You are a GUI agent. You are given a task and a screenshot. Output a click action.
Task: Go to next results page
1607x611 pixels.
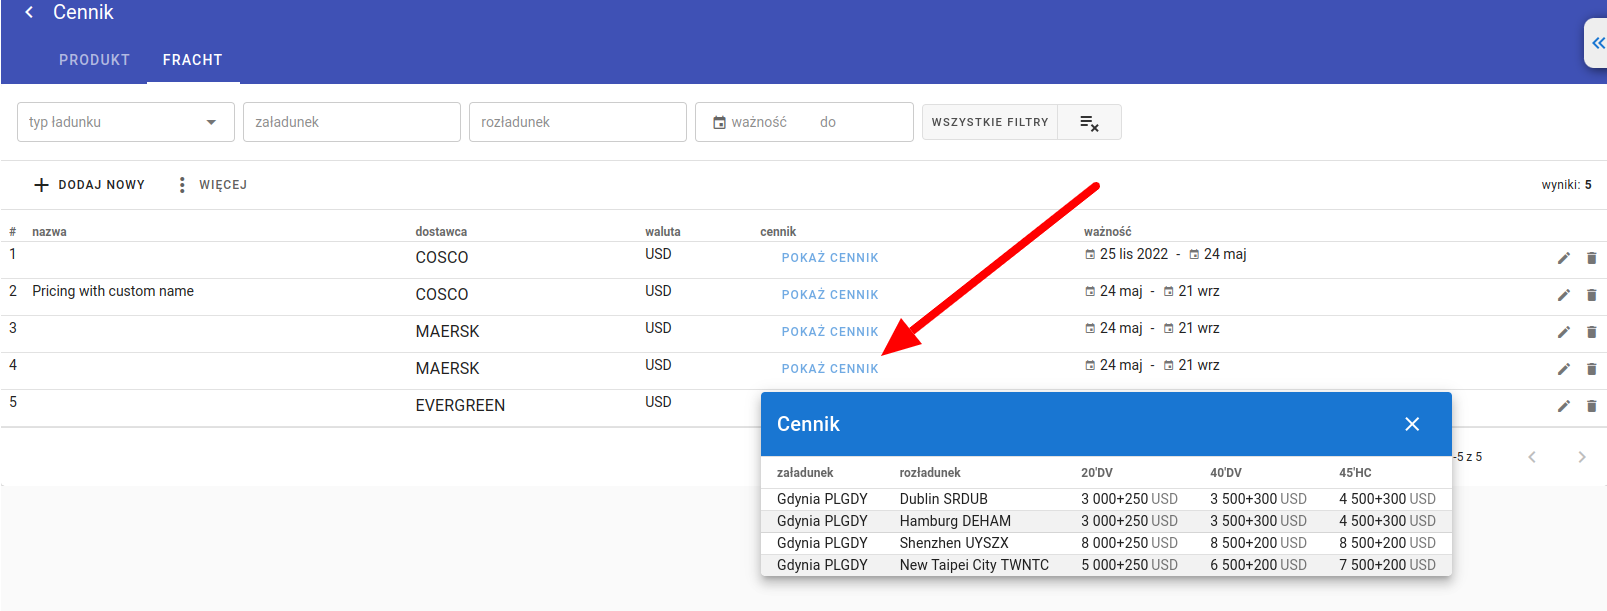[1582, 457]
